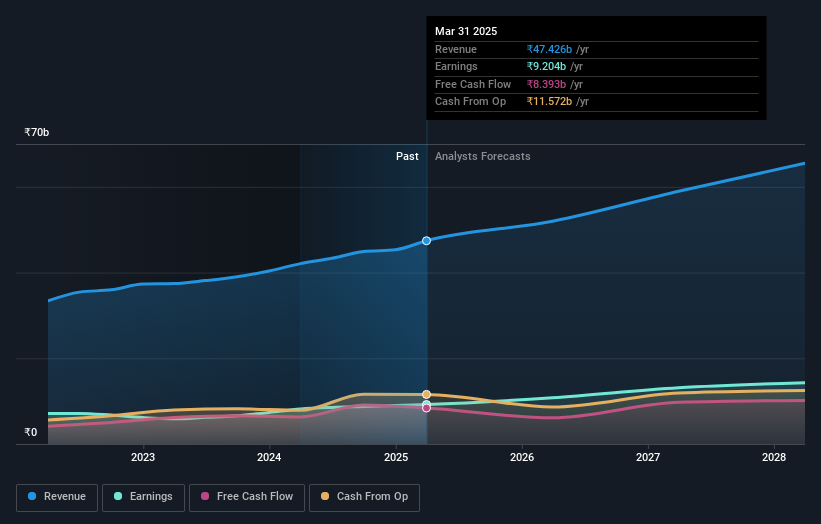Click the Analysts Forecasts label
821x524 pixels.
pyautogui.click(x=483, y=157)
